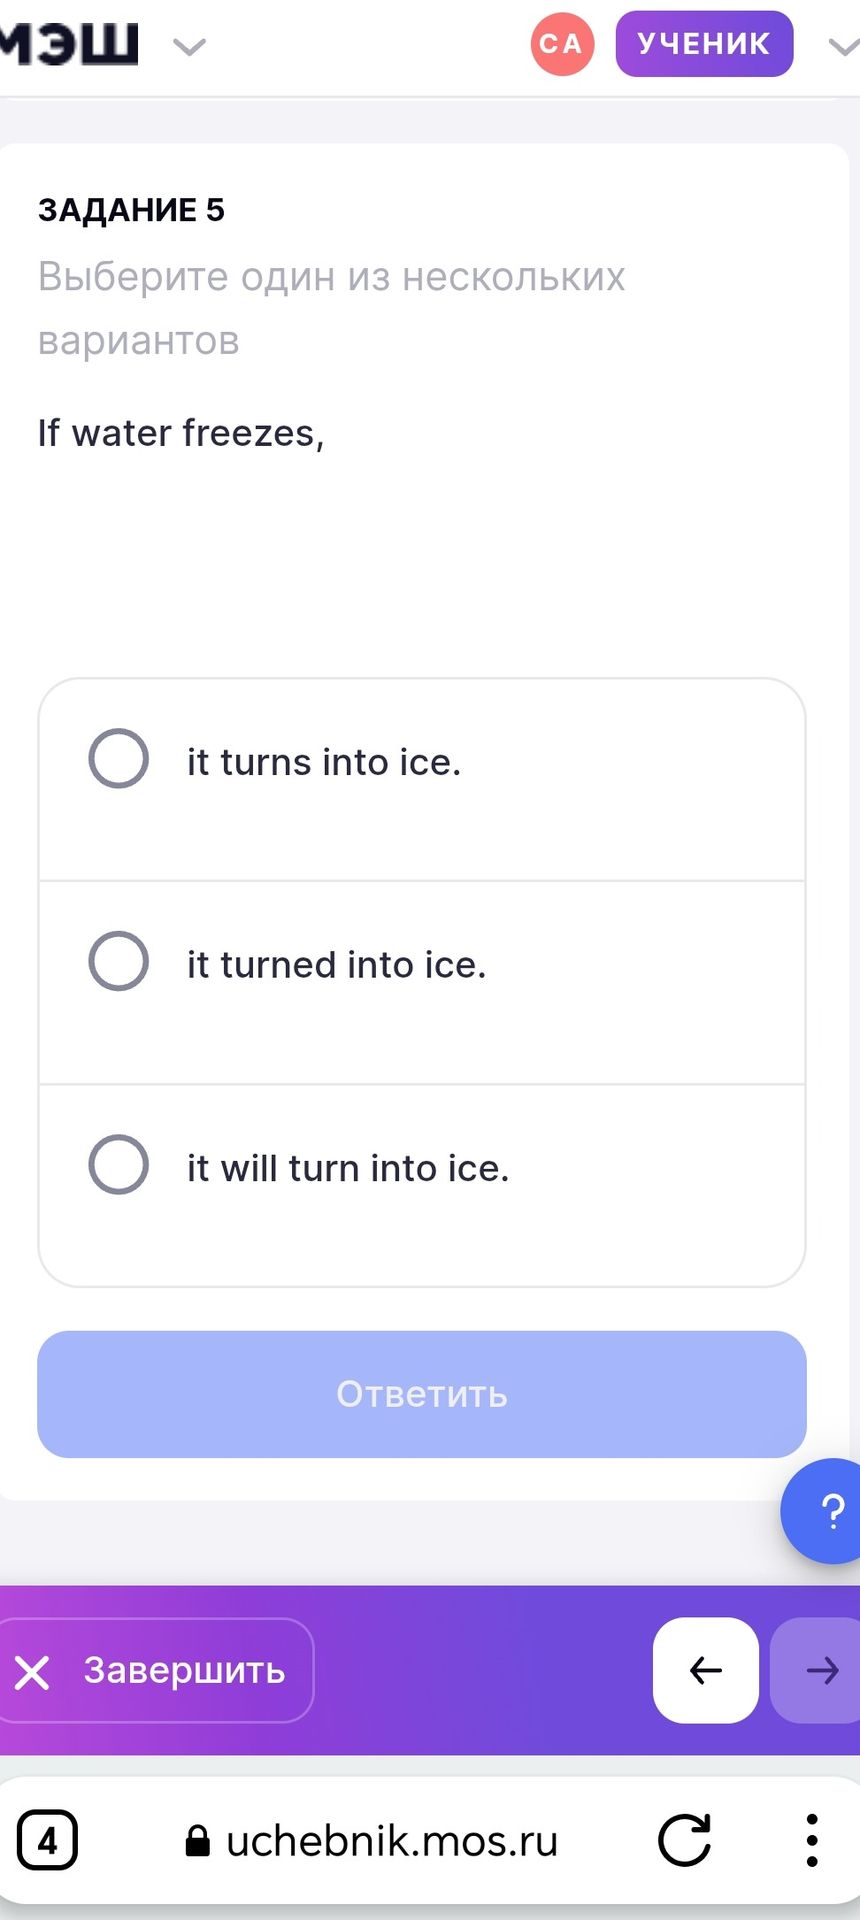Tap the uchebnik.mos.ru address bar
Screen dimensions: 860x1920
click(372, 1841)
